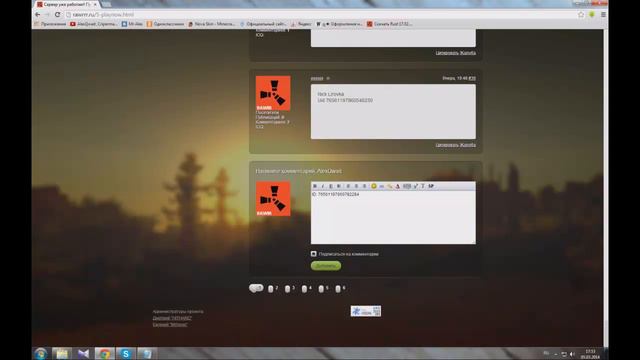Open the Одноклассники bookmark

pyautogui.click(x=165, y=24)
